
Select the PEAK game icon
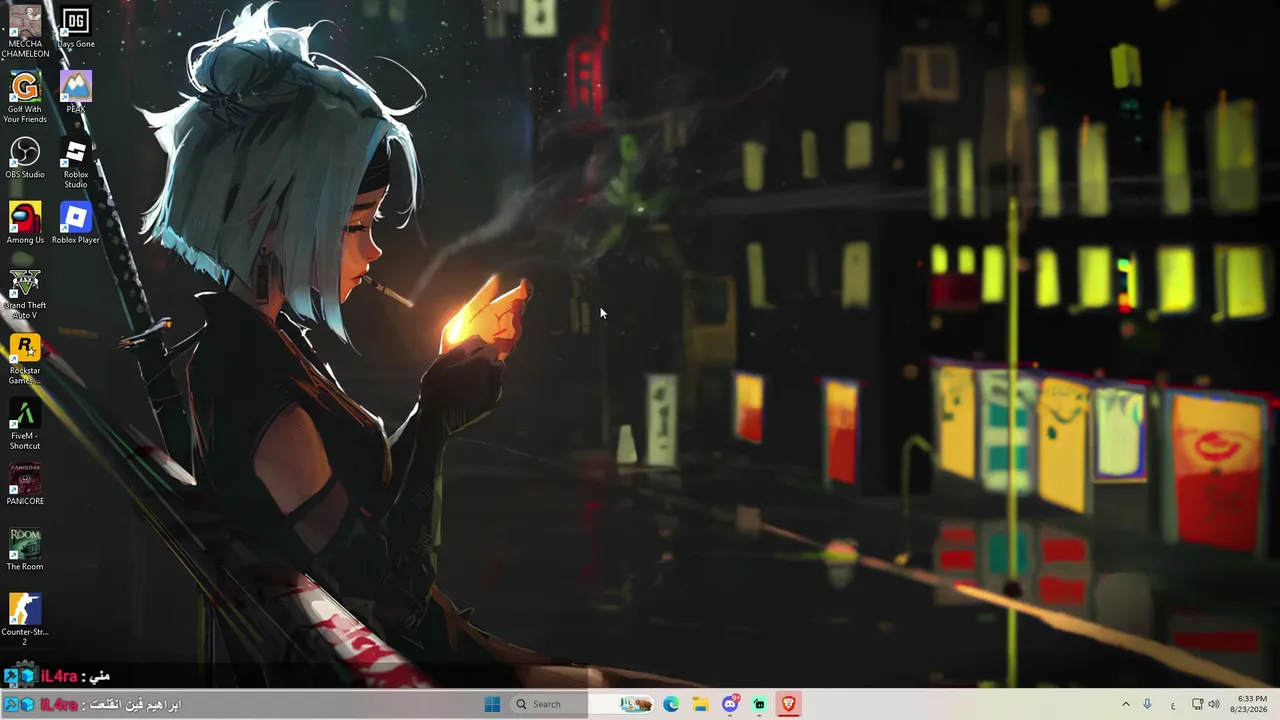tap(76, 92)
